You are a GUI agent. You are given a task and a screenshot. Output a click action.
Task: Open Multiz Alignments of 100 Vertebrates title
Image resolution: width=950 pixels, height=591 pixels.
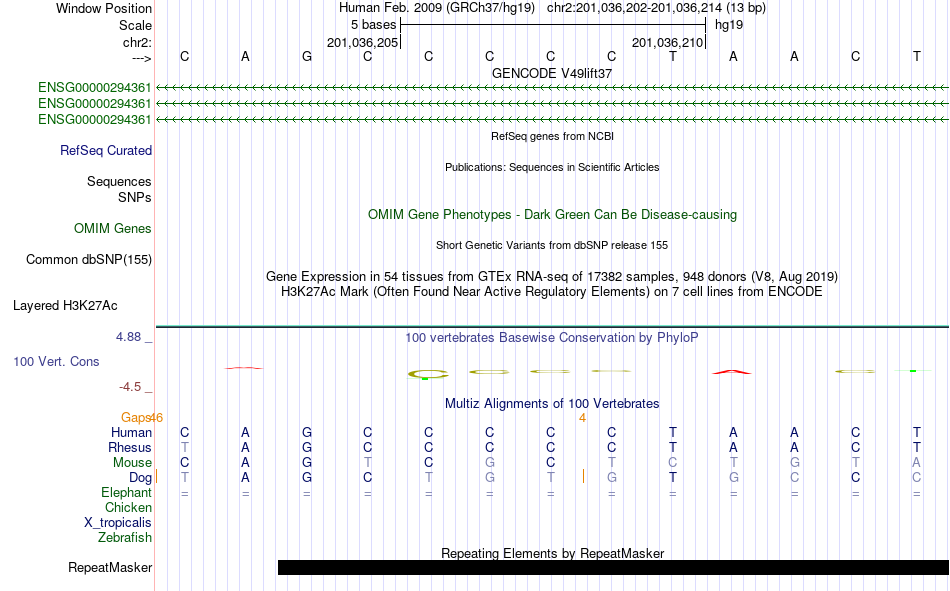pos(552,404)
